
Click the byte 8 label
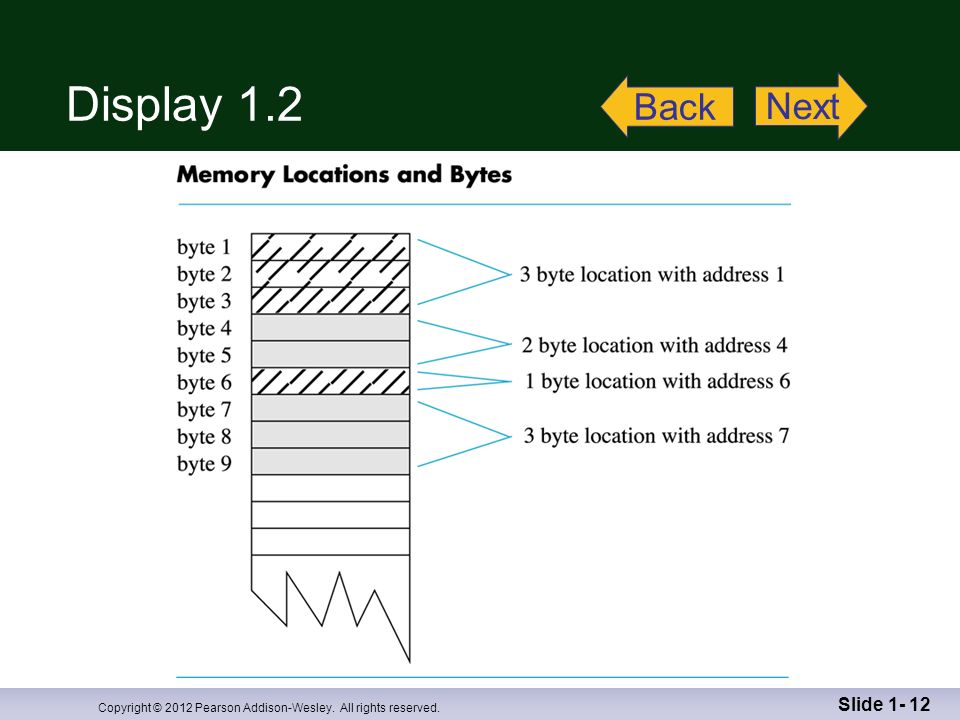tap(204, 437)
